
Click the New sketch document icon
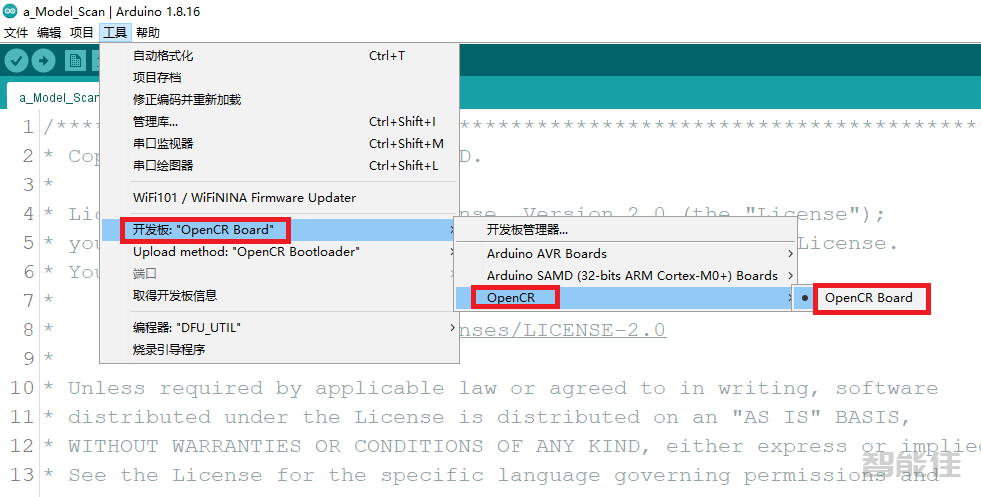point(75,61)
